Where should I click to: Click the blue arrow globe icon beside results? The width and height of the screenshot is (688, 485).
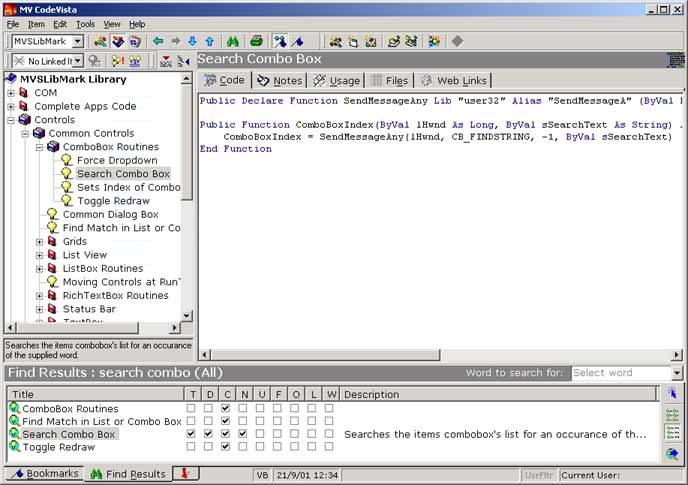click(x=672, y=453)
